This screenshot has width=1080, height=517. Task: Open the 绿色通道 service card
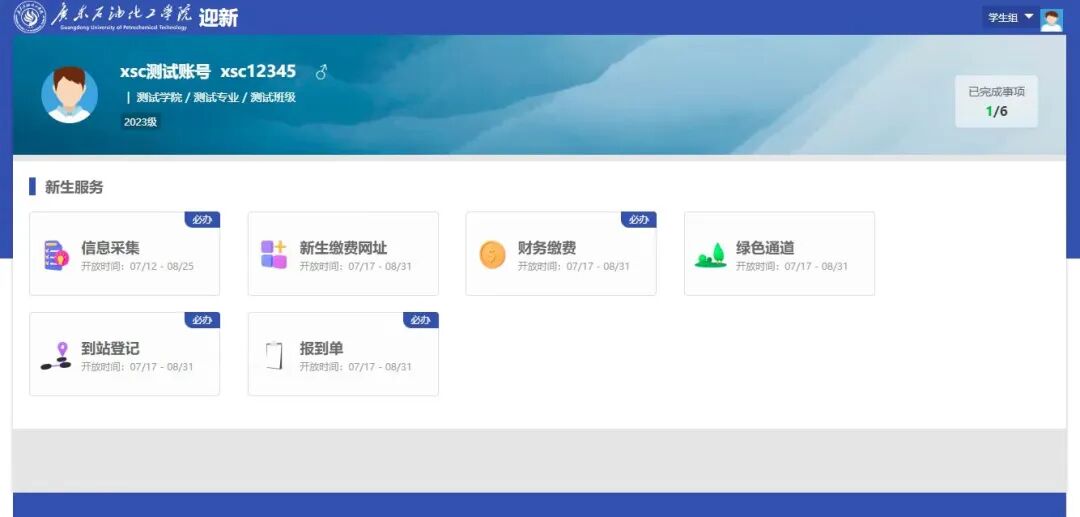coord(779,253)
